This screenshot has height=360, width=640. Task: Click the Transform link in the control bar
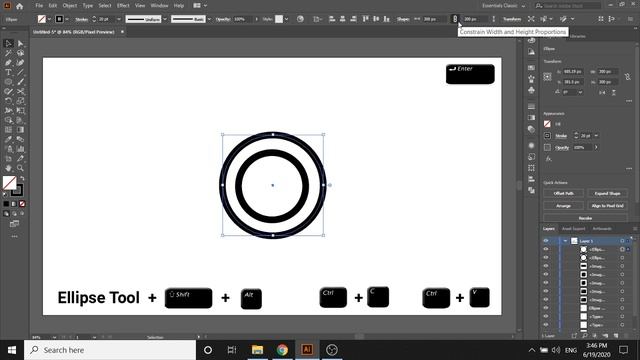(x=512, y=19)
